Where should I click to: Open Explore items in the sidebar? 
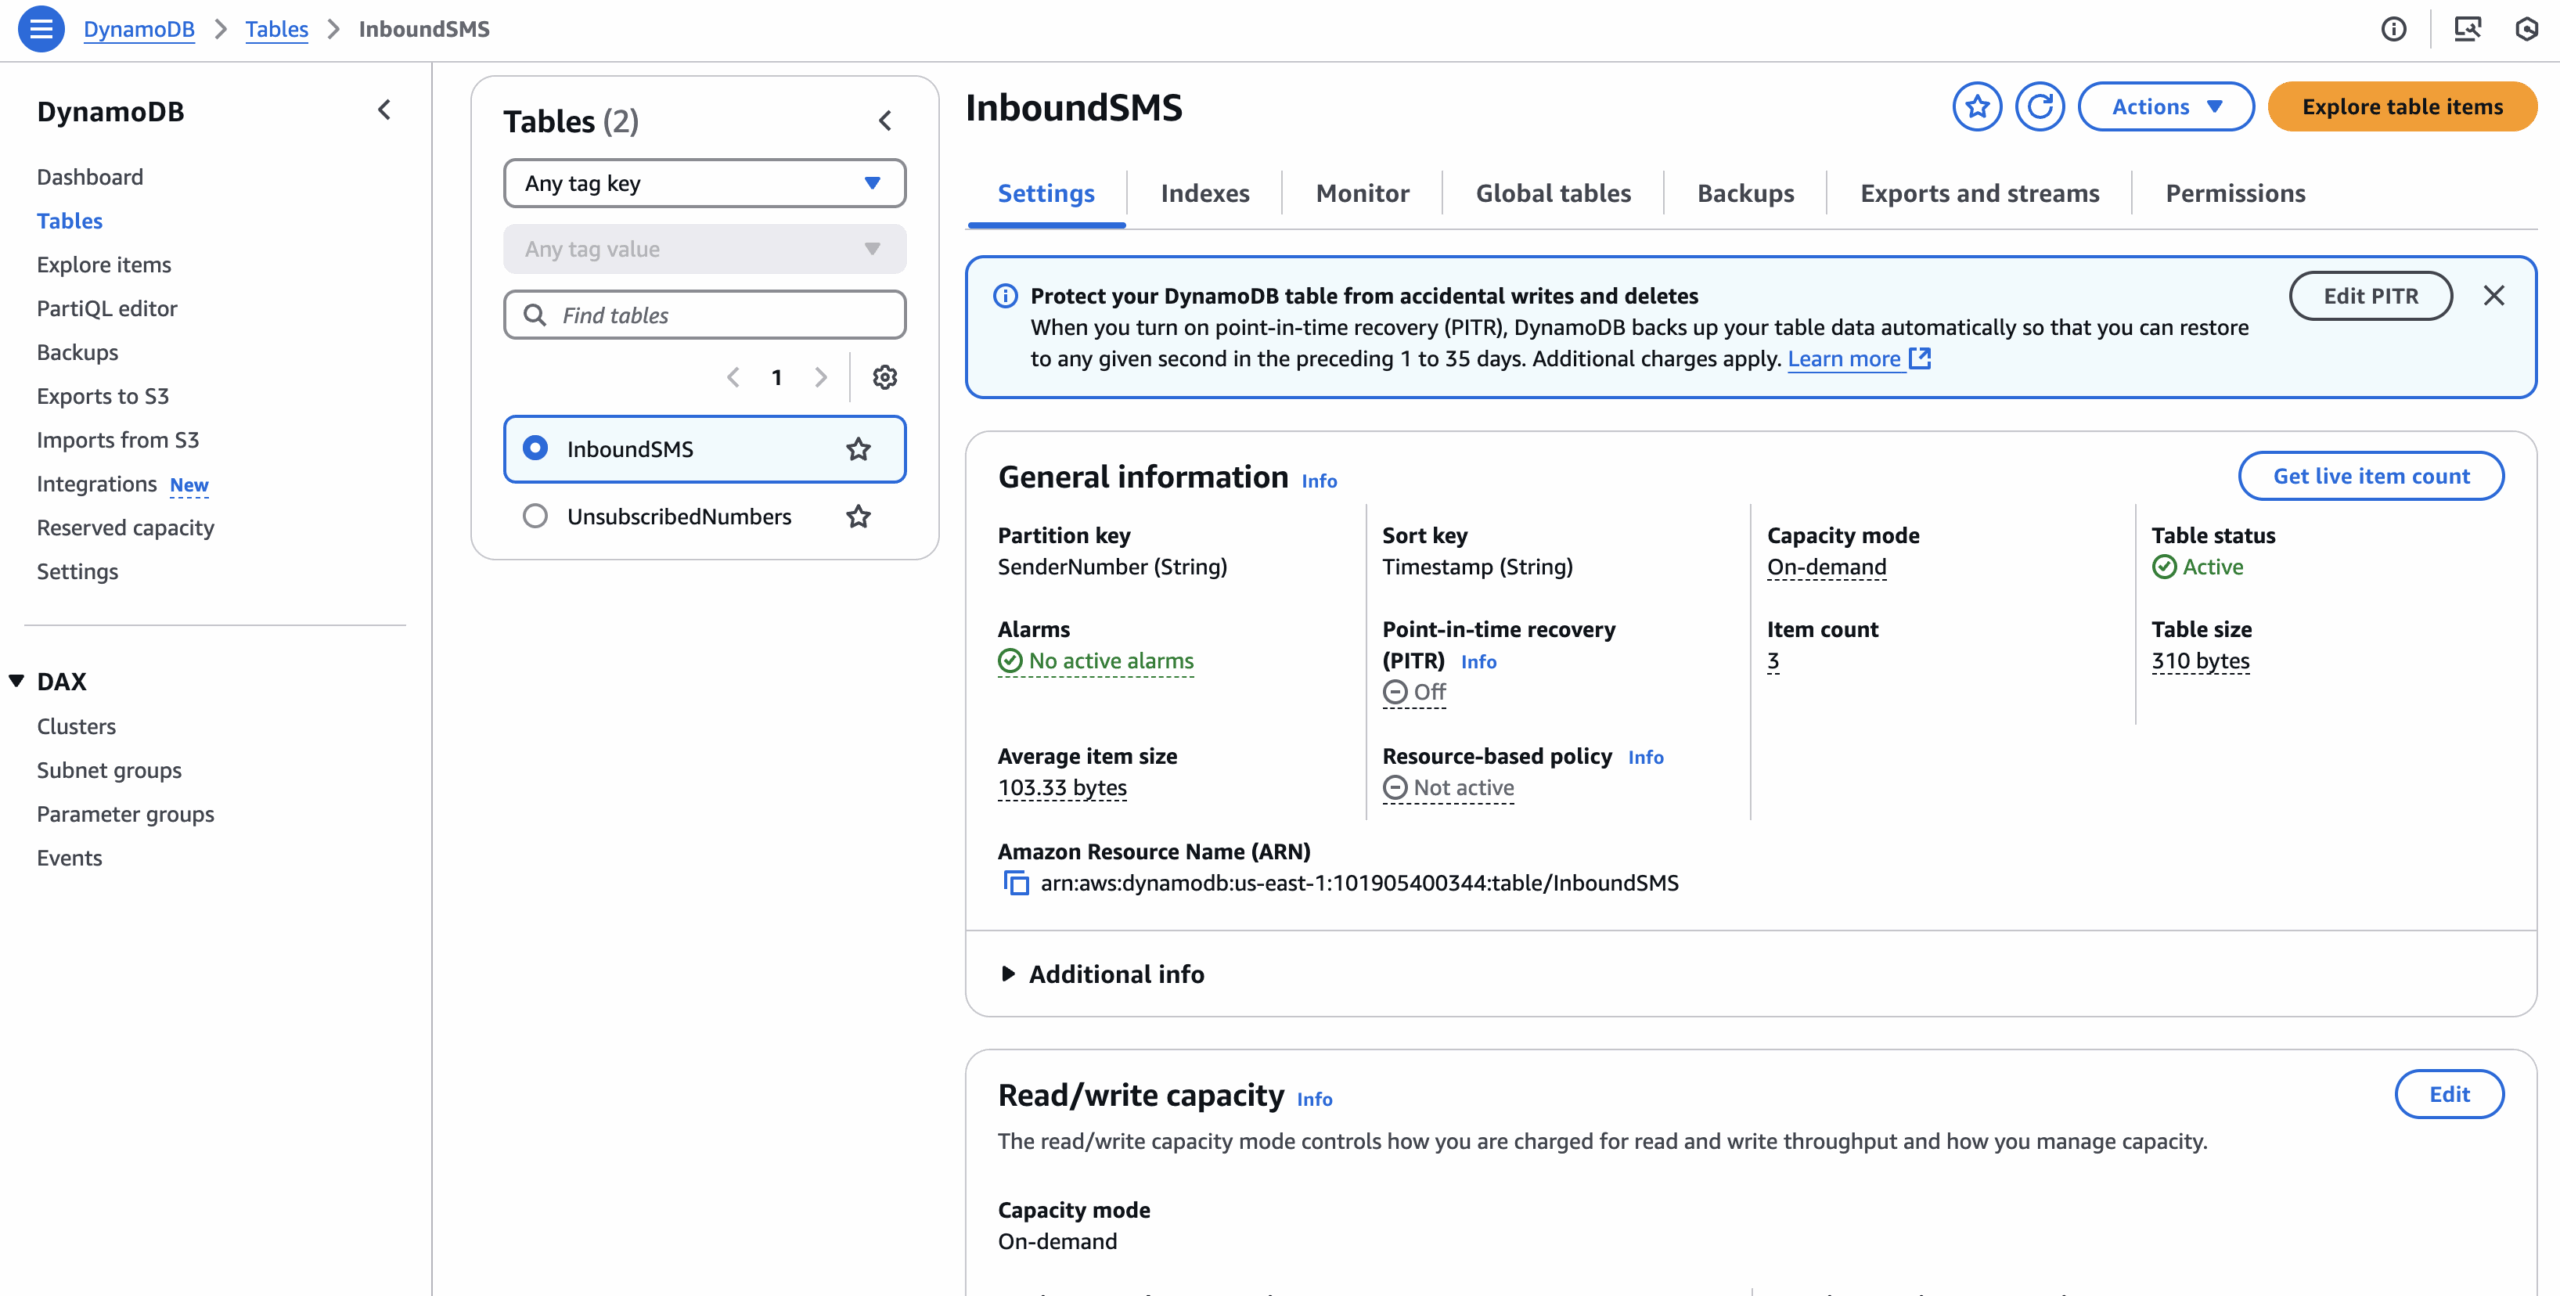point(104,265)
